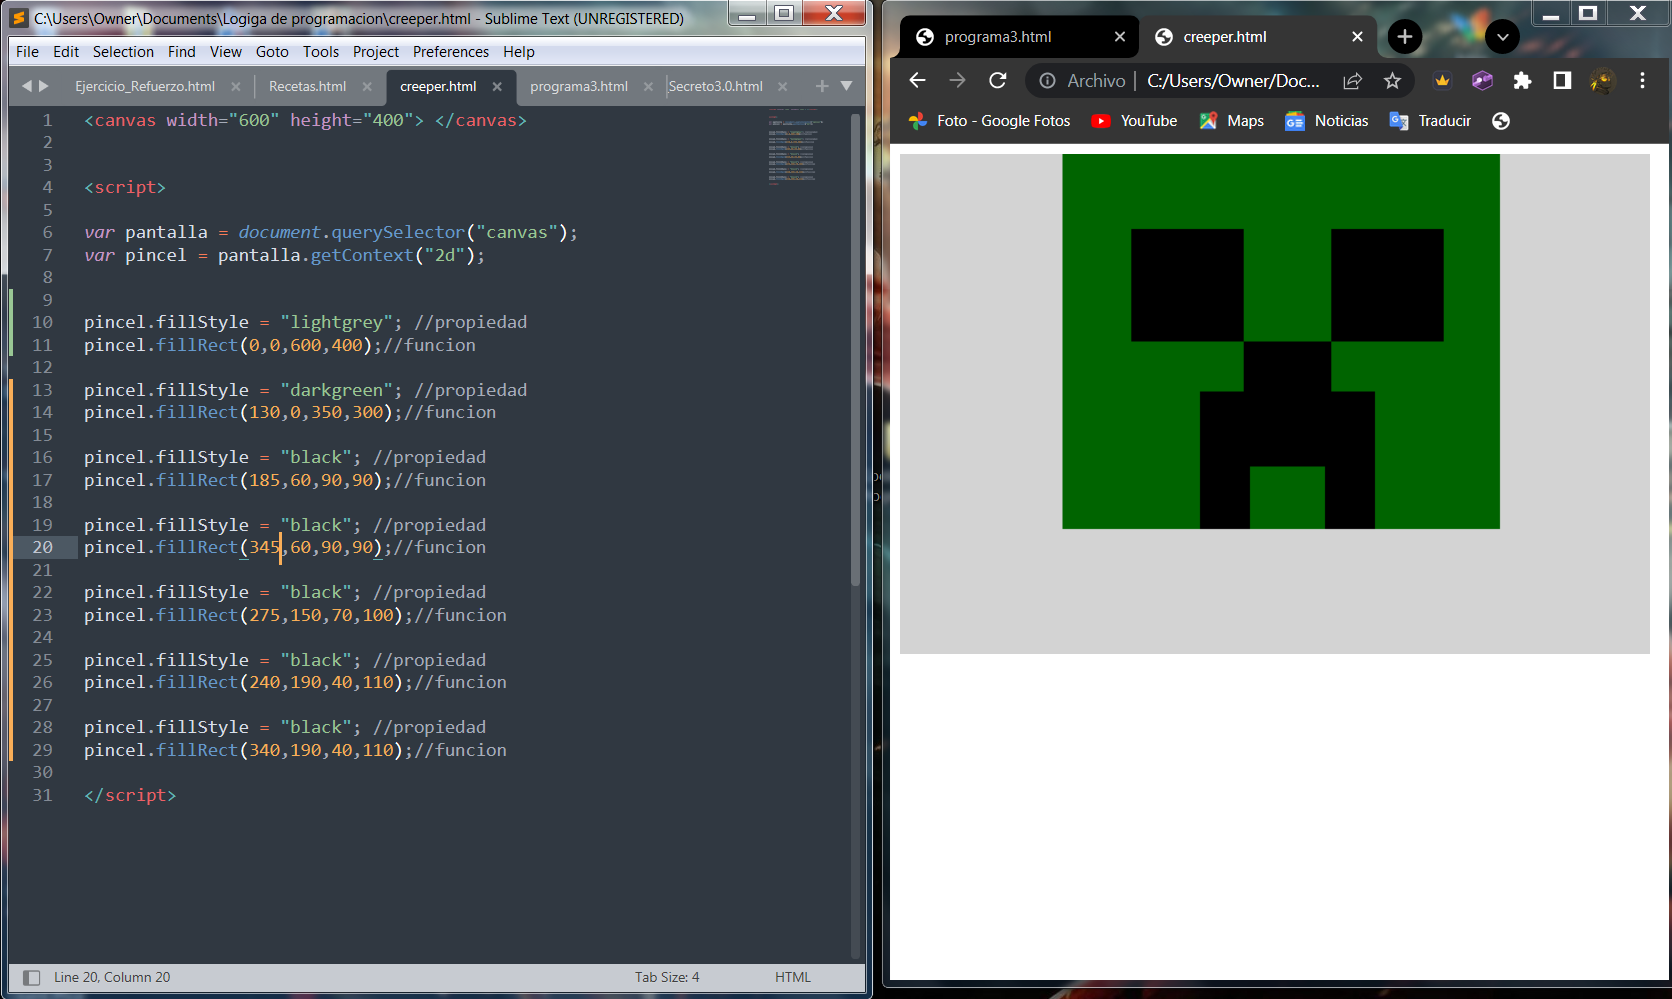Open the Preferences menu
1672x999 pixels.
(451, 52)
